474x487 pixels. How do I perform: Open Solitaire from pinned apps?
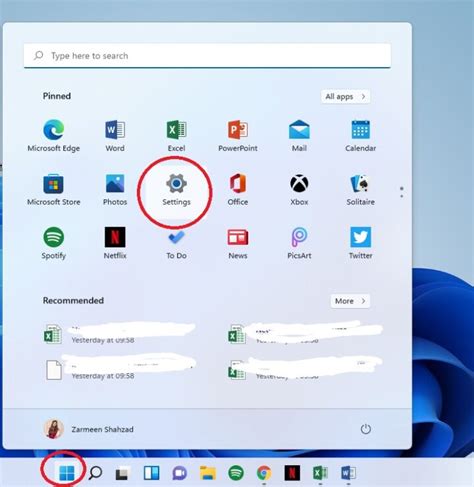pos(360,189)
